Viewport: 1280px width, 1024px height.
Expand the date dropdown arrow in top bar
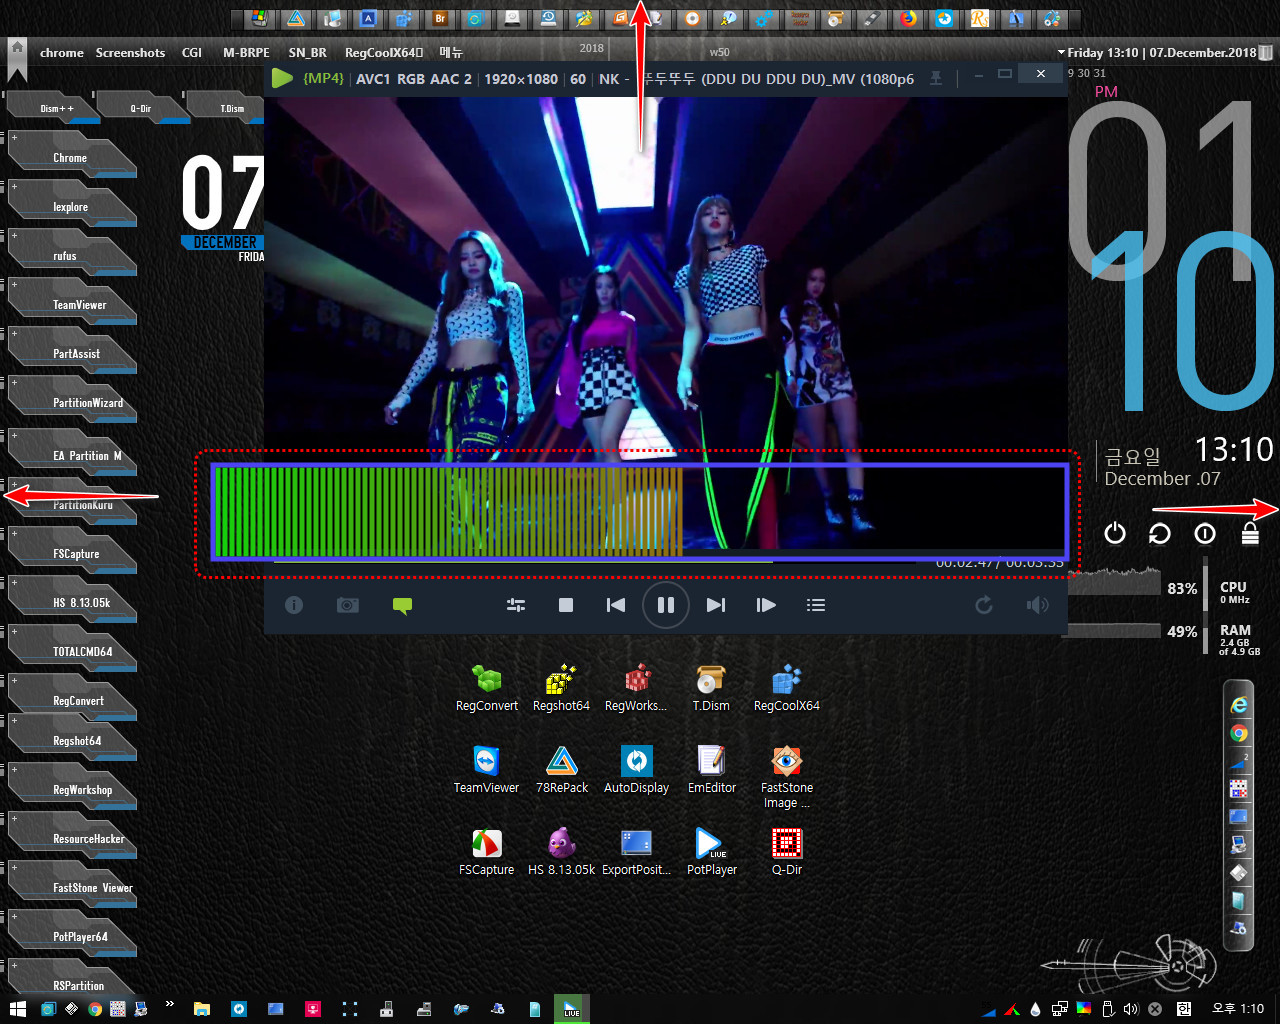1061,53
